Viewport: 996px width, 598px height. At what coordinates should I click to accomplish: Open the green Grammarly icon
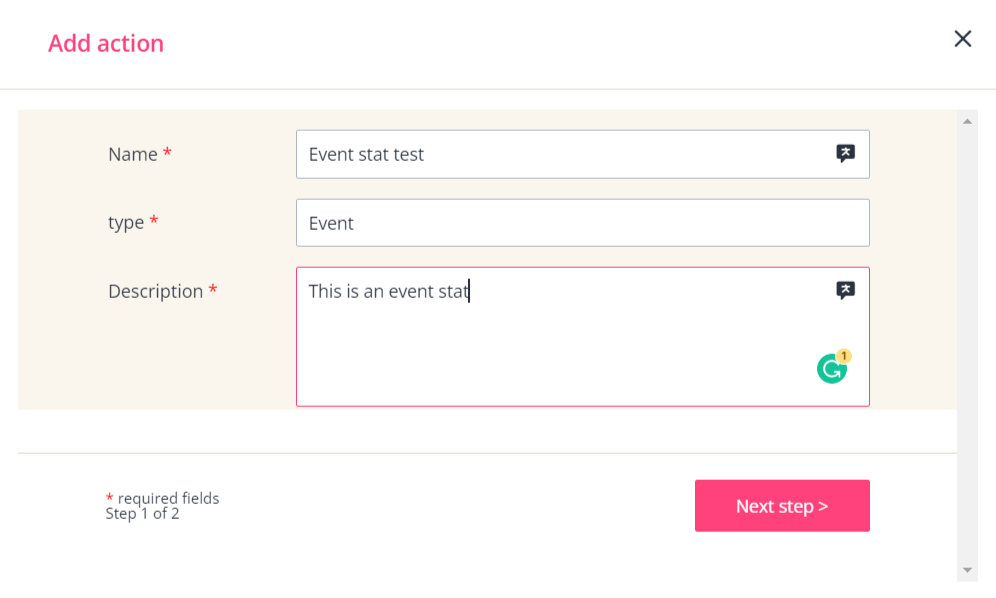tap(830, 370)
